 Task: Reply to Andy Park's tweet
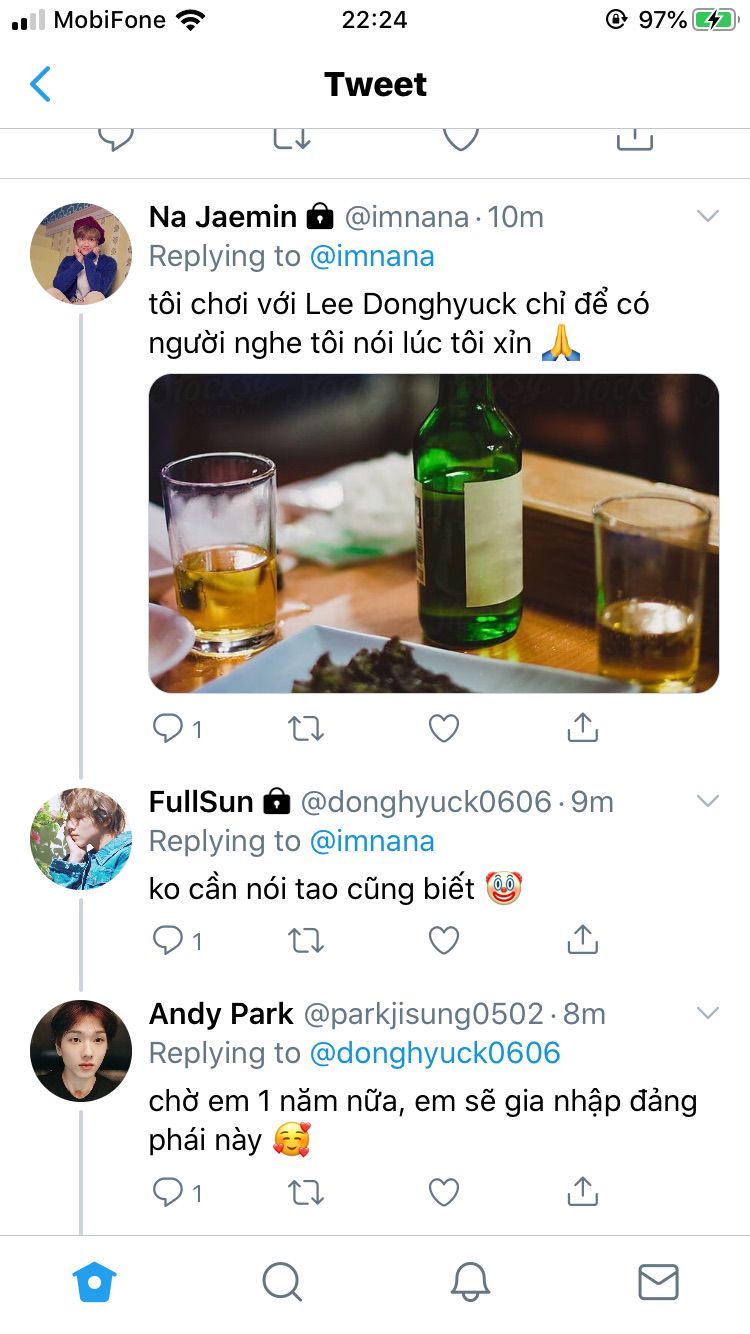(x=168, y=1191)
